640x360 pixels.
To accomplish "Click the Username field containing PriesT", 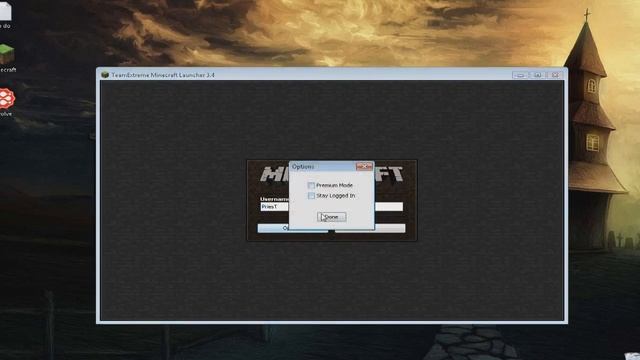I will [x=275, y=207].
